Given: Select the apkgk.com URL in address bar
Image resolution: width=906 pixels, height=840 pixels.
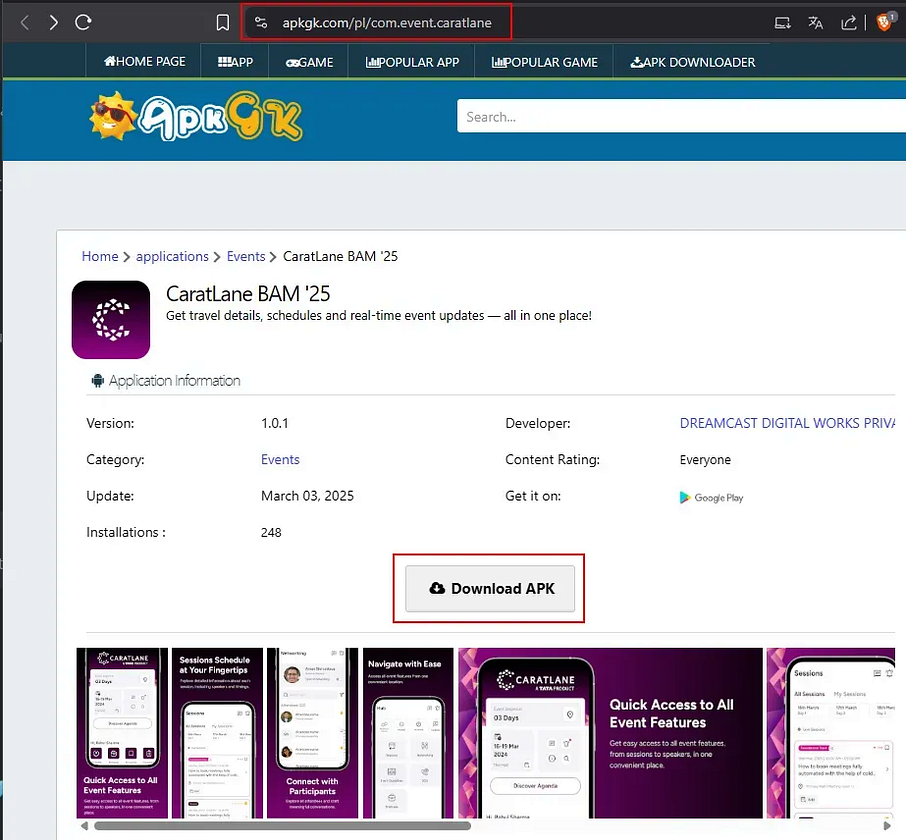Looking at the screenshot, I should 387,23.
